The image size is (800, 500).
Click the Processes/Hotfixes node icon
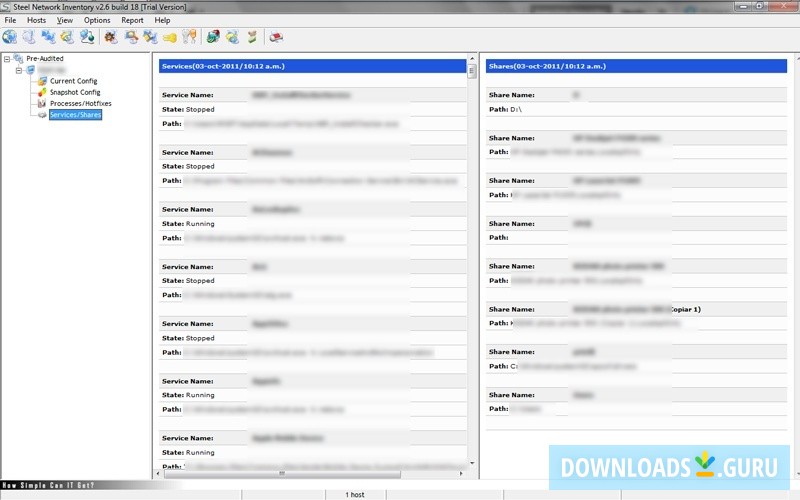tap(42, 103)
